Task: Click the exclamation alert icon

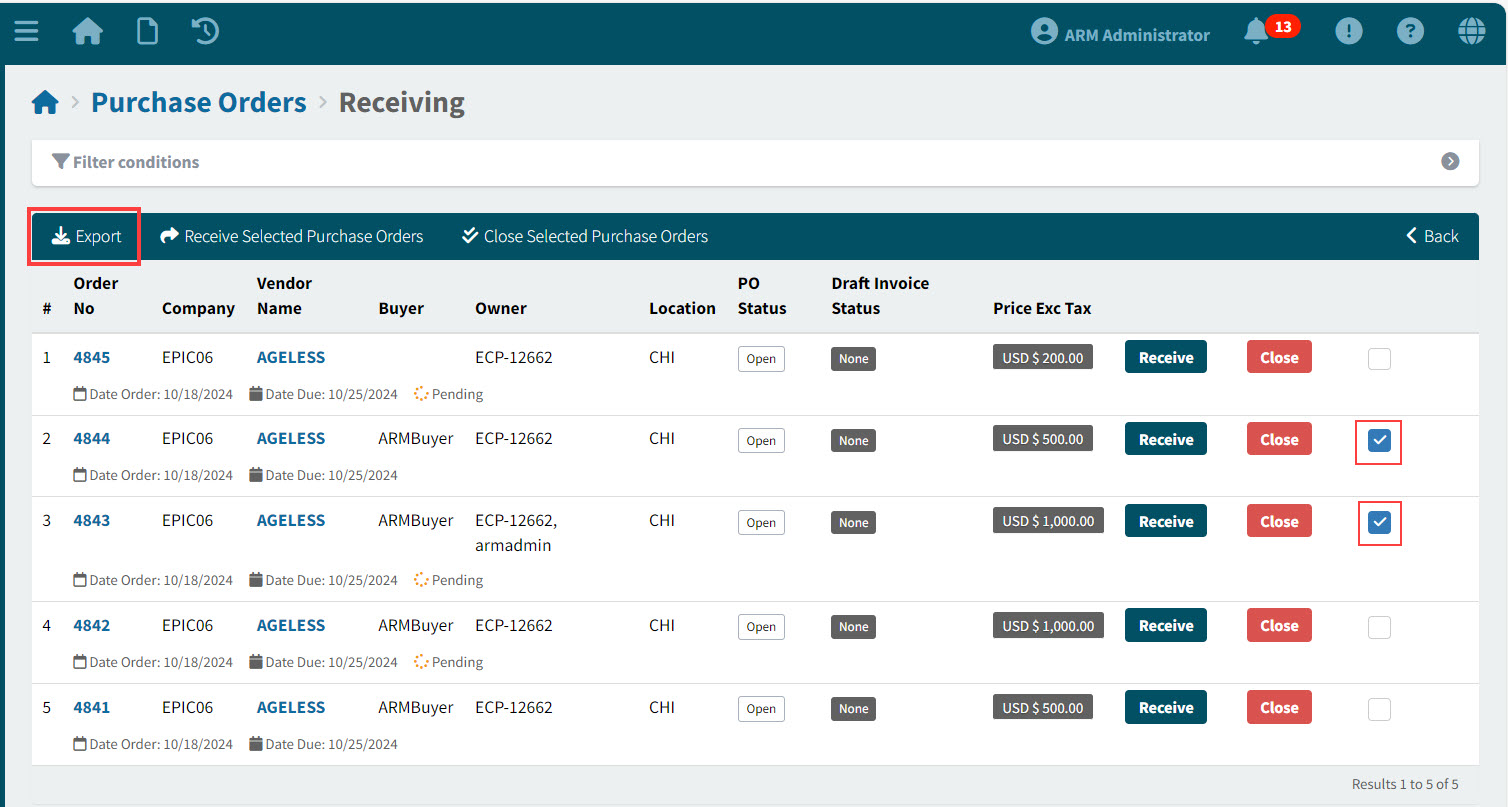Action: [x=1349, y=32]
